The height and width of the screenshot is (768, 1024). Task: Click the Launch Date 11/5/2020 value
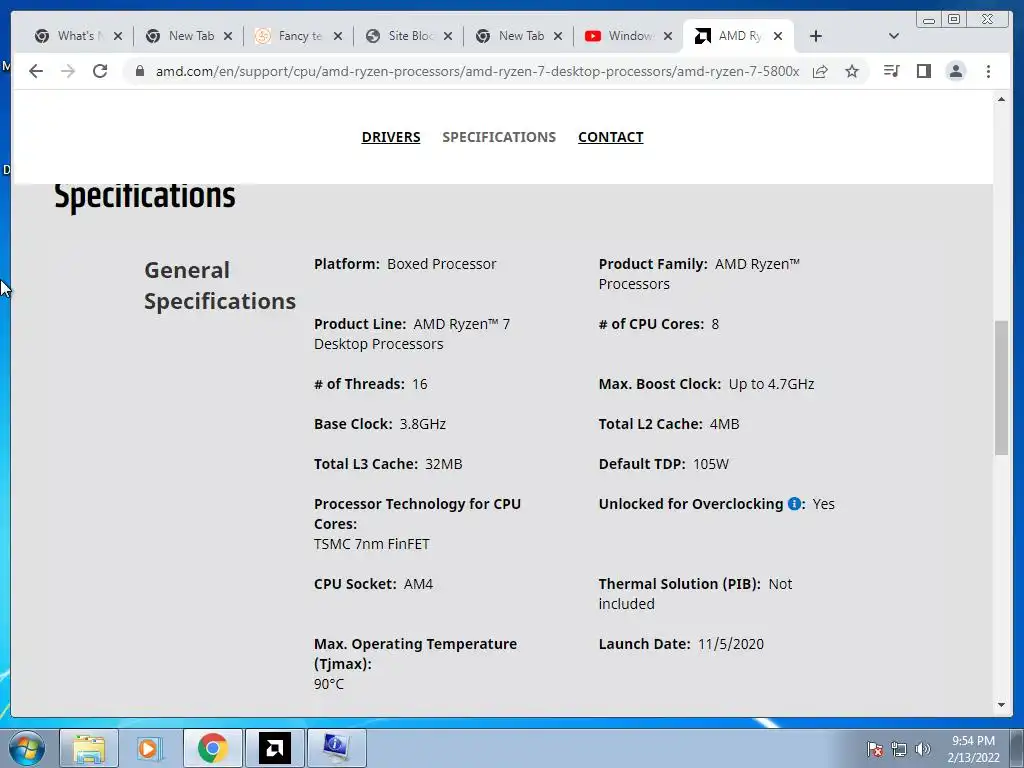click(x=730, y=644)
